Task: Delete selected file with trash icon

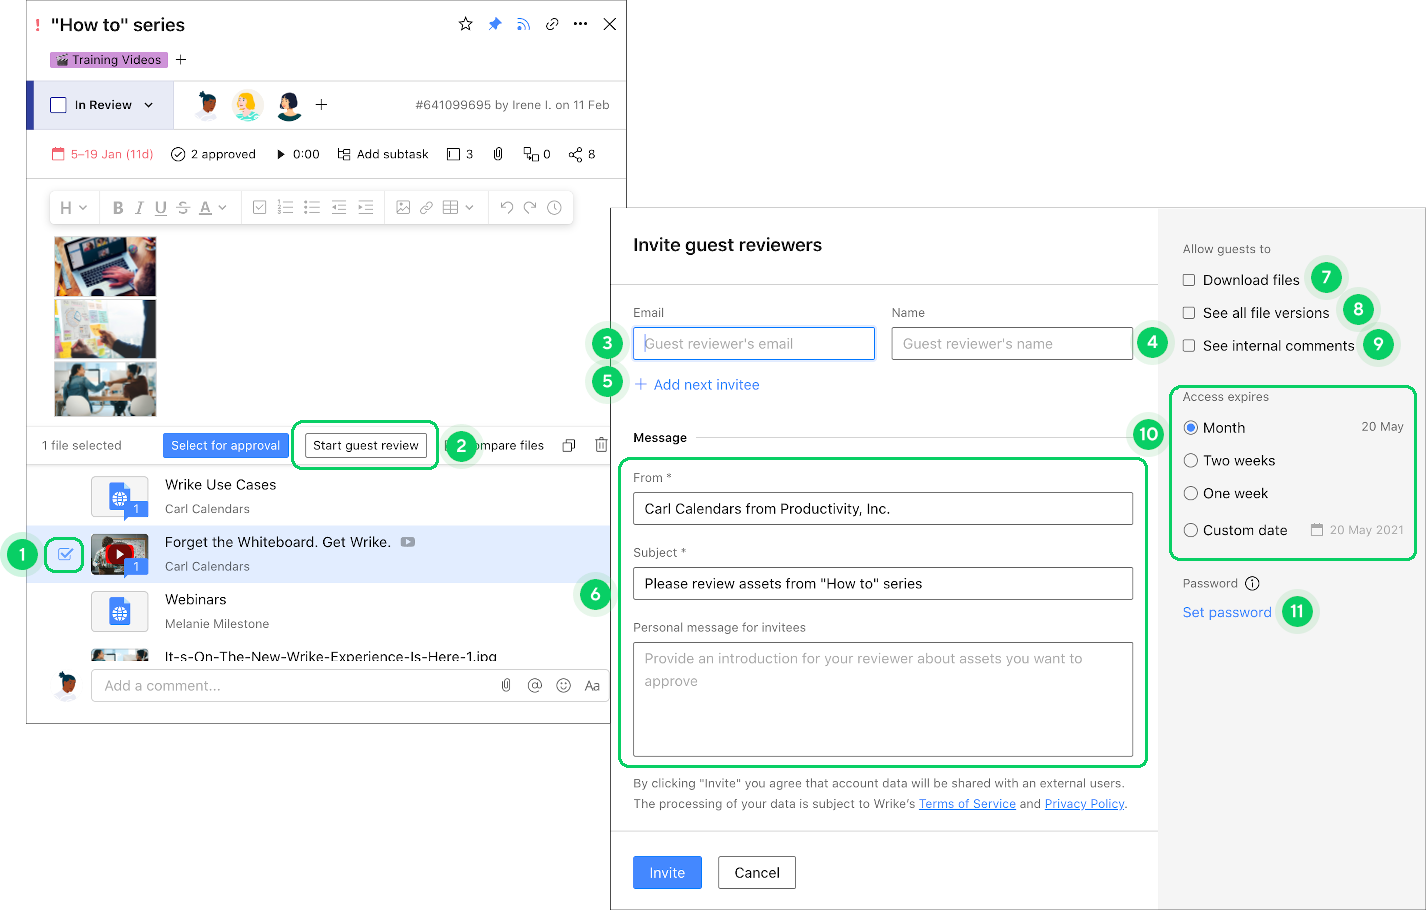Action: (601, 445)
